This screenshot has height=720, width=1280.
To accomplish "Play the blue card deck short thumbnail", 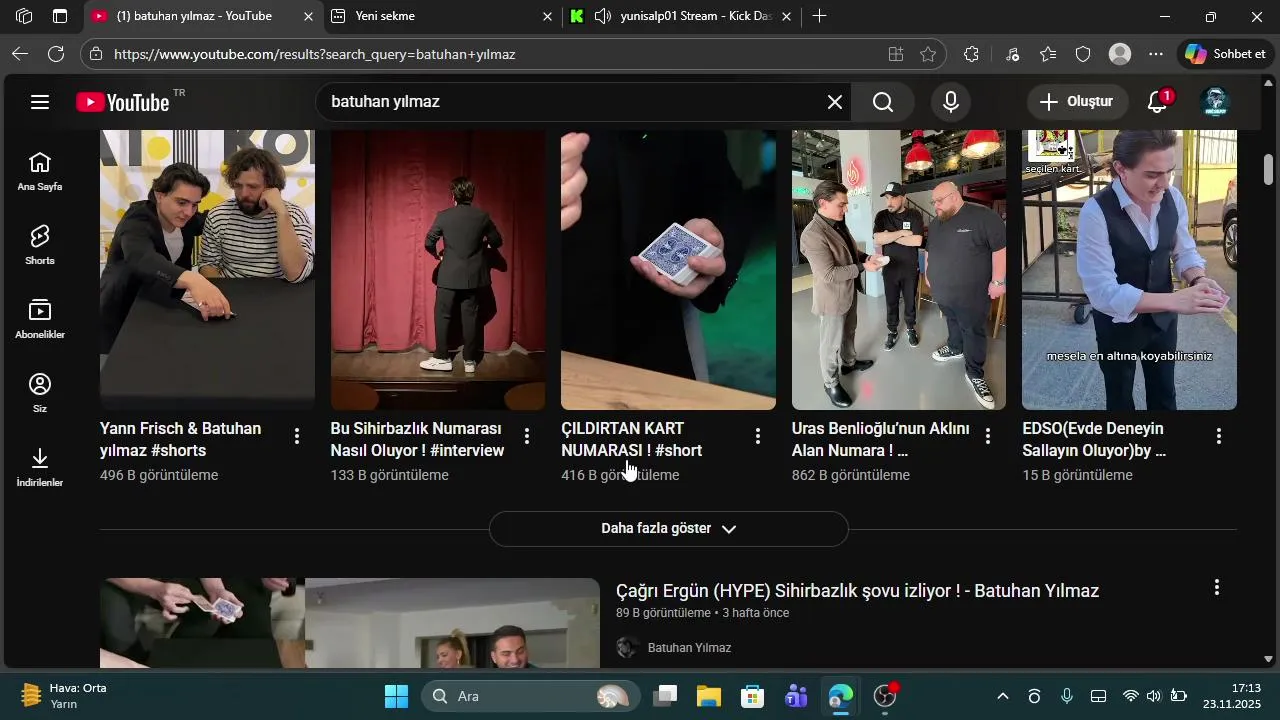I will tap(668, 270).
